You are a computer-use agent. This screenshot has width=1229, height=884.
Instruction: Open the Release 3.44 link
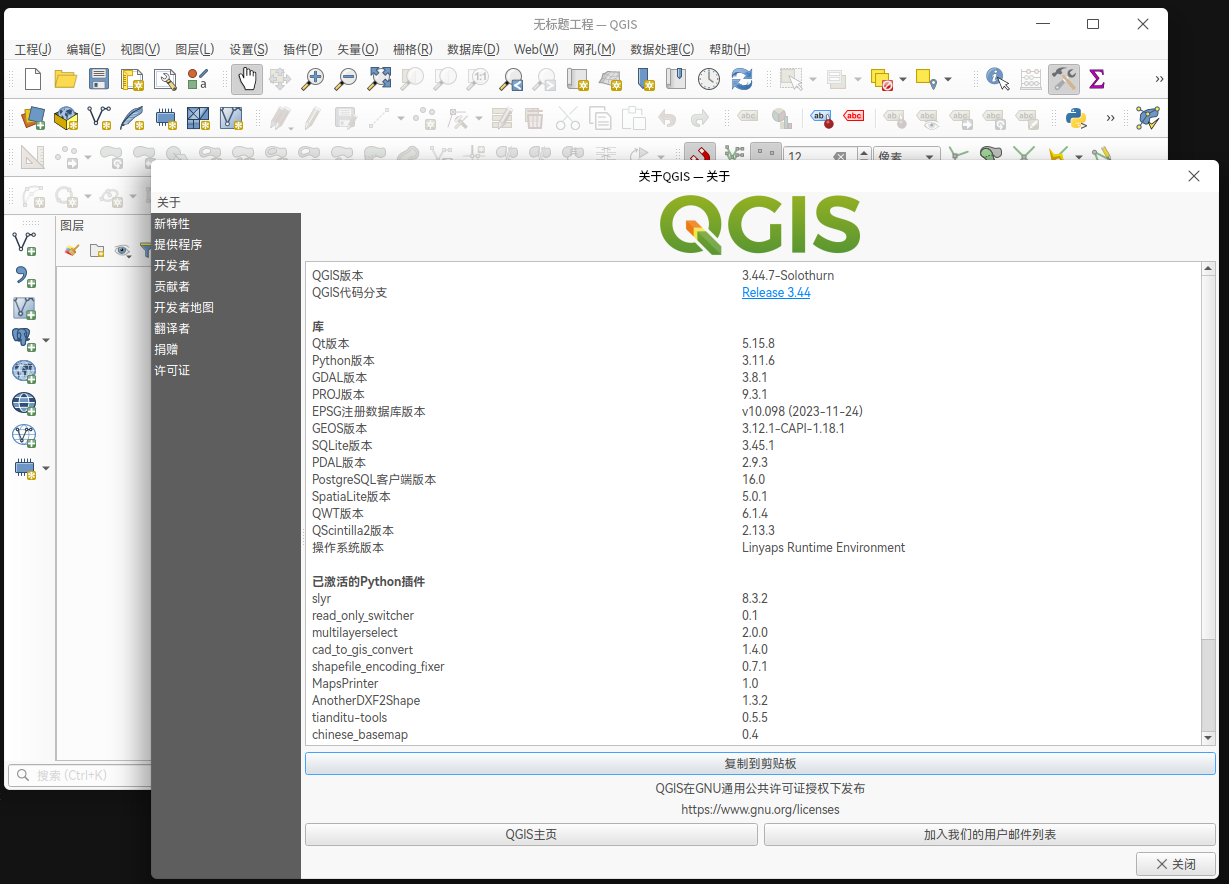pyautogui.click(x=776, y=293)
